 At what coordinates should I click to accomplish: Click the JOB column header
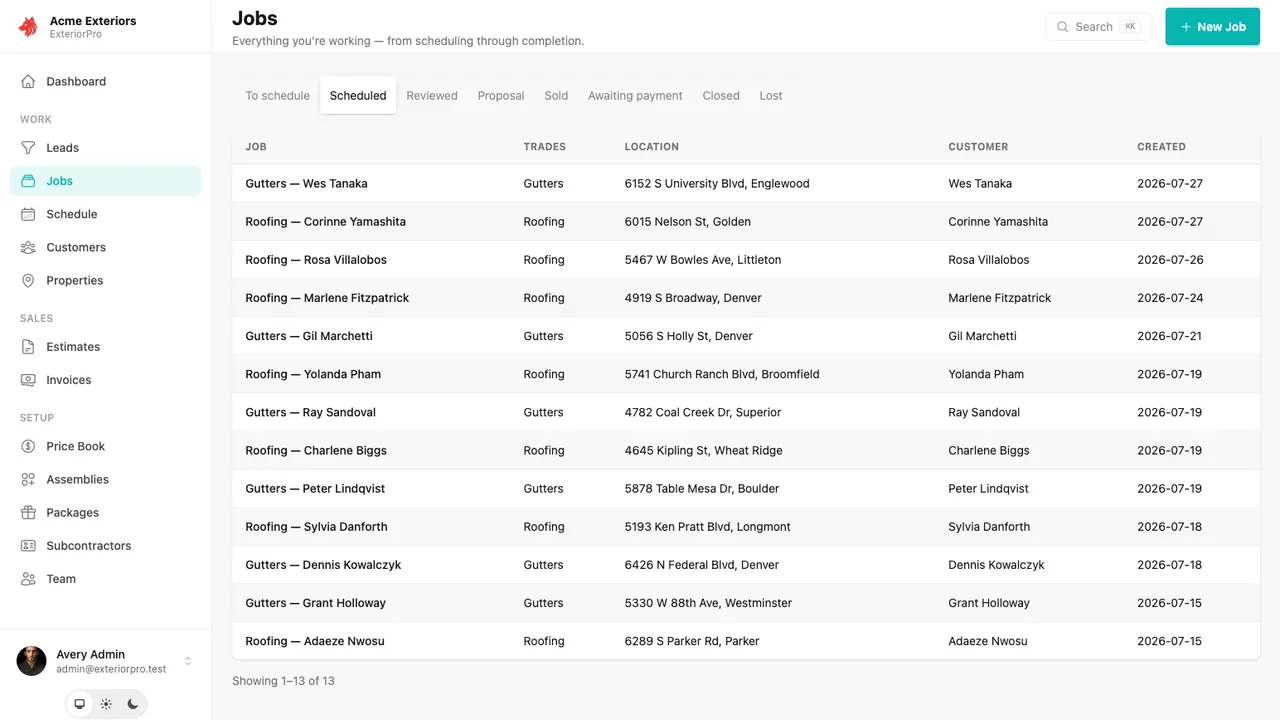coord(256,147)
